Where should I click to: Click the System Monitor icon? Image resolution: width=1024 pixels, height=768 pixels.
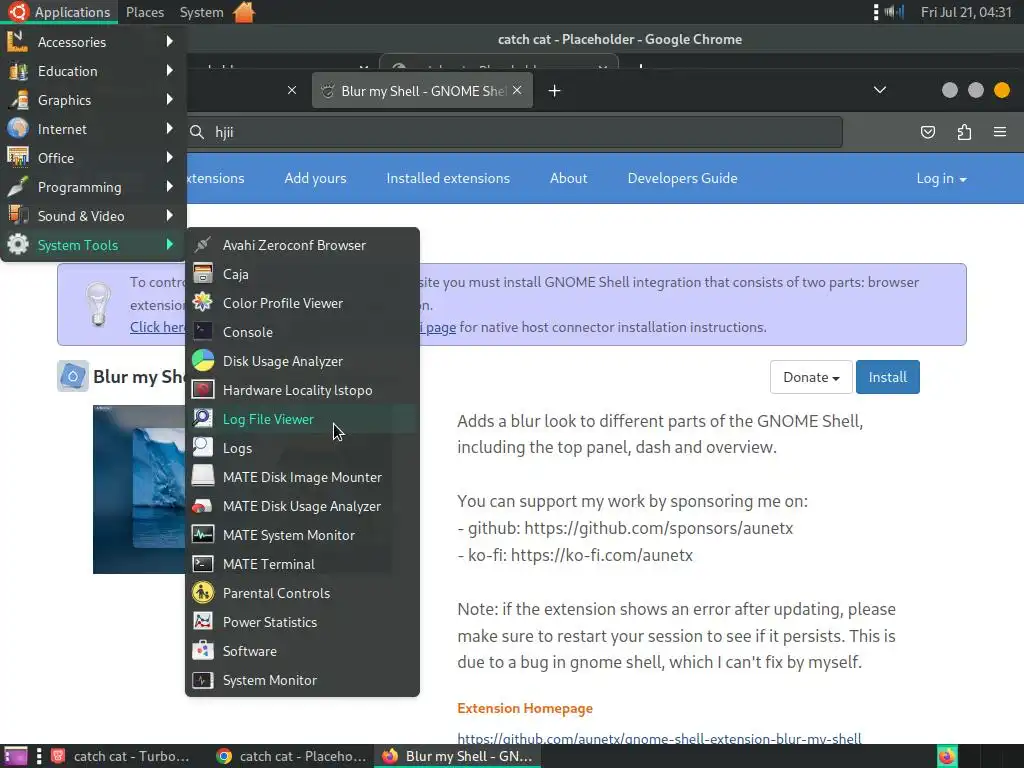click(x=202, y=680)
